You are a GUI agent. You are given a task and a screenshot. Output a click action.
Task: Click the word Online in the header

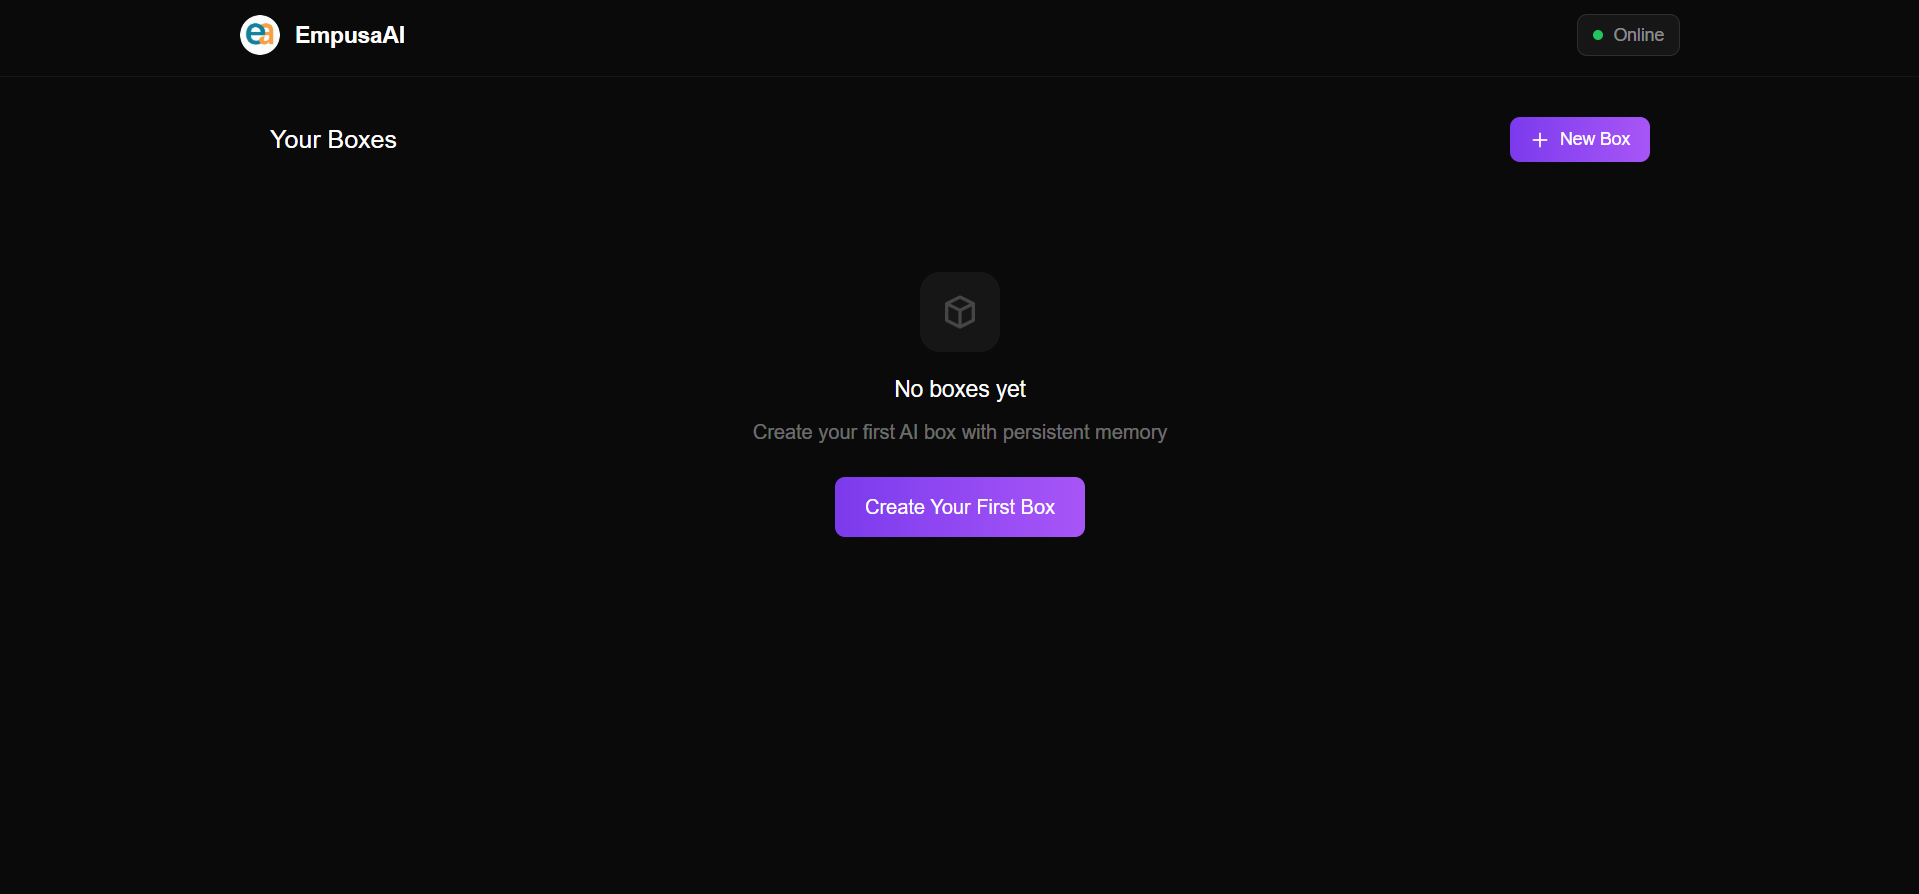pyautogui.click(x=1638, y=35)
